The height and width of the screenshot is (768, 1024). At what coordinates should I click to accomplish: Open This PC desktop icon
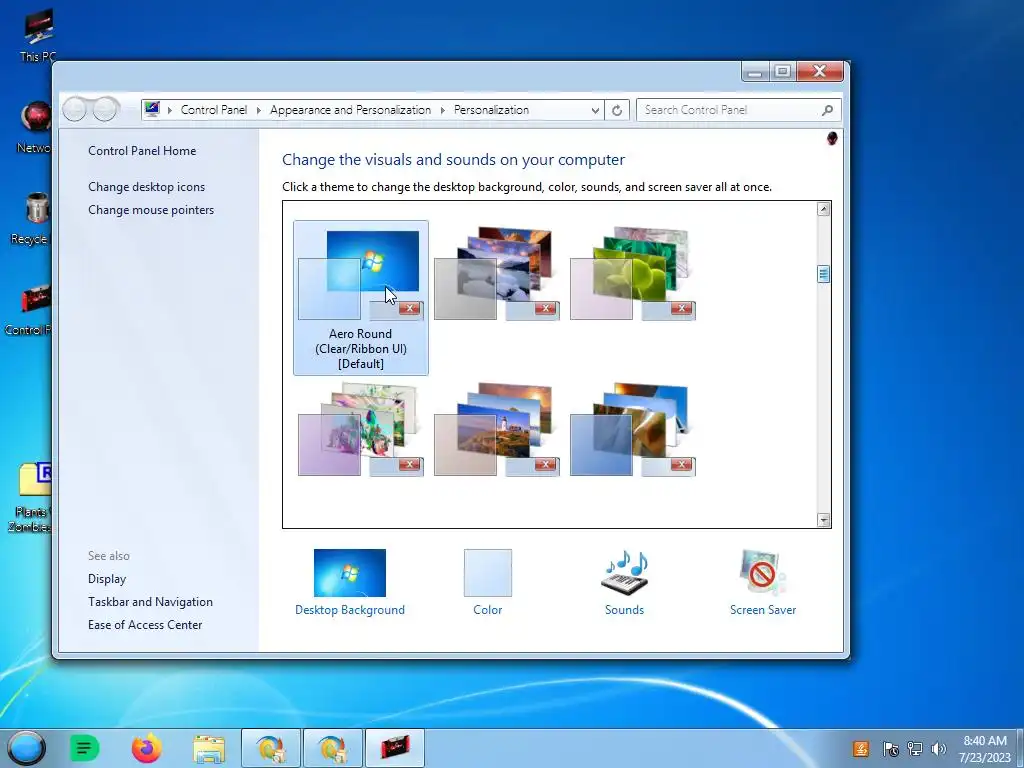[x=38, y=37]
